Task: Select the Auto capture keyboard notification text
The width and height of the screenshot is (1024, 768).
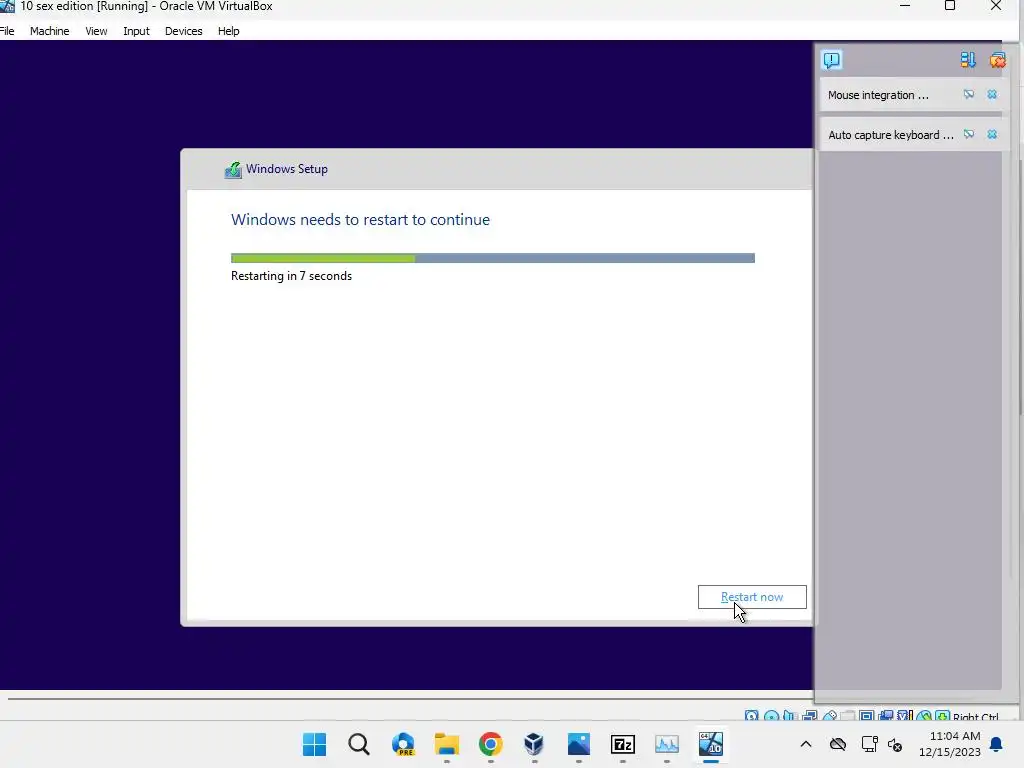Action: point(891,135)
